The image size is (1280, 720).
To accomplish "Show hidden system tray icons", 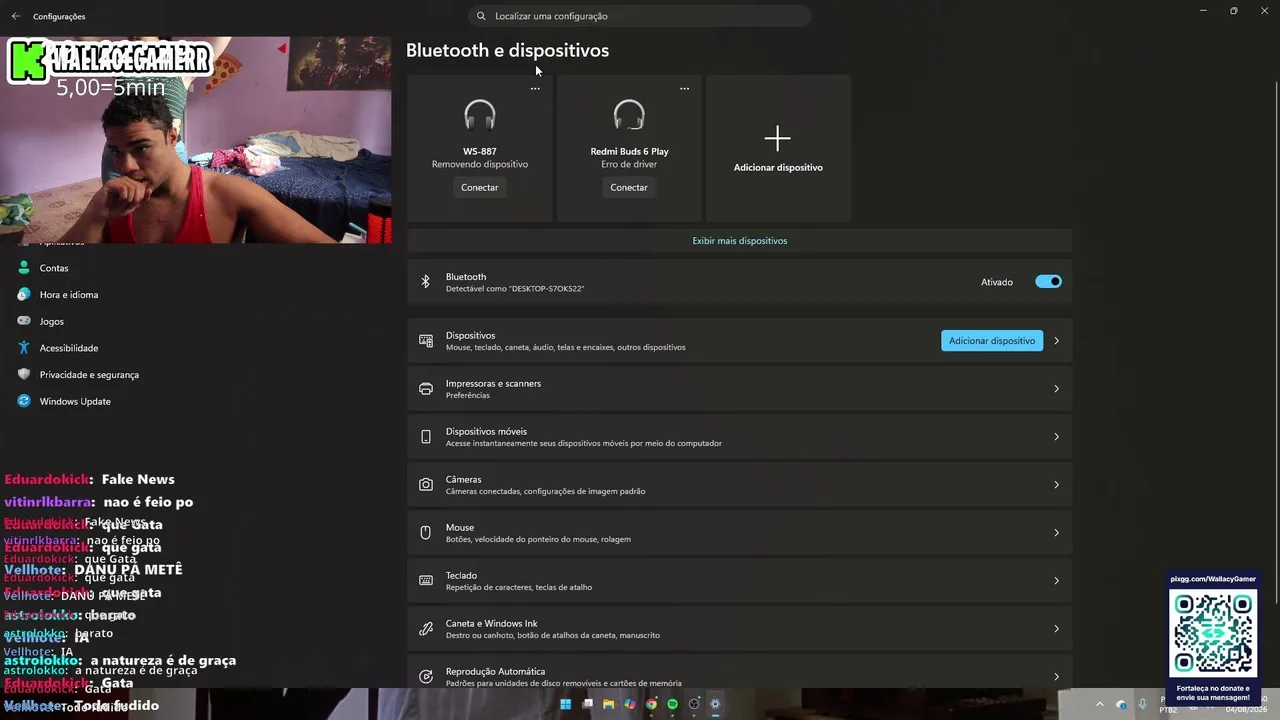I will click(x=1100, y=704).
